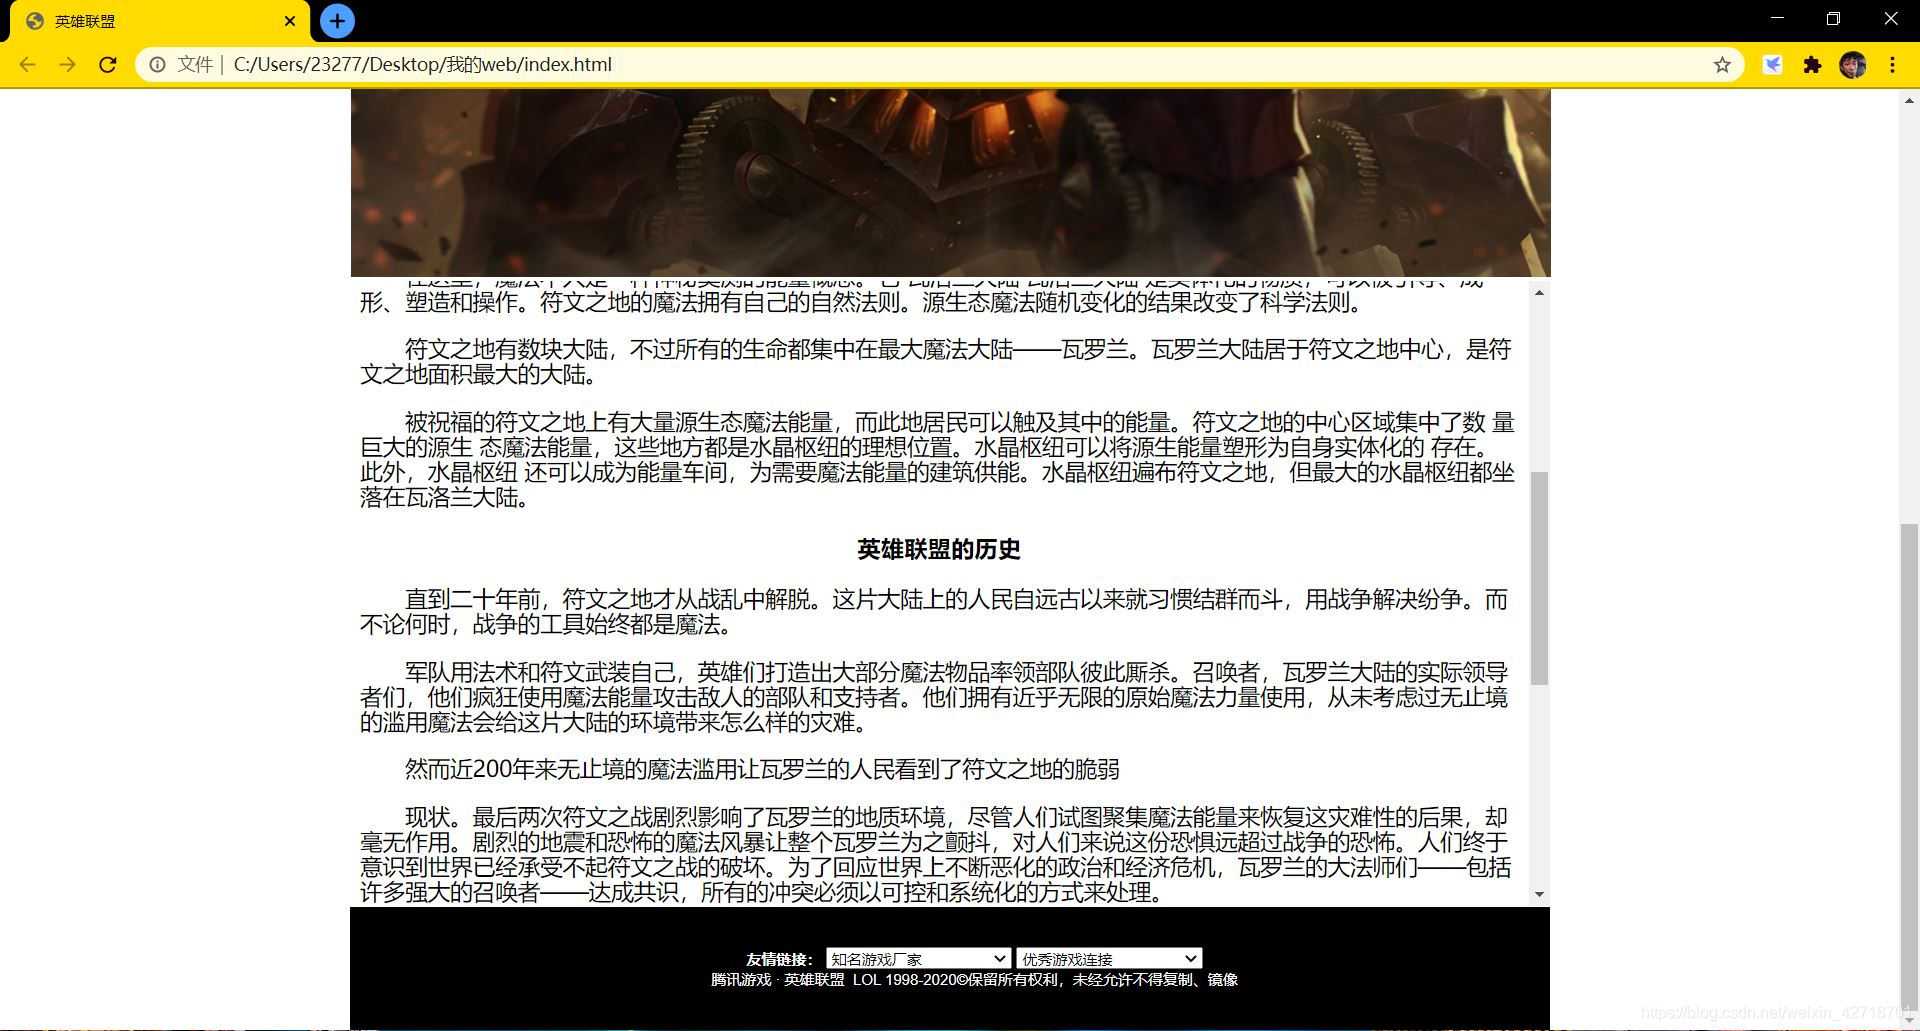Click the page scrollbar up arrow
The image size is (1920, 1031).
1909,100
